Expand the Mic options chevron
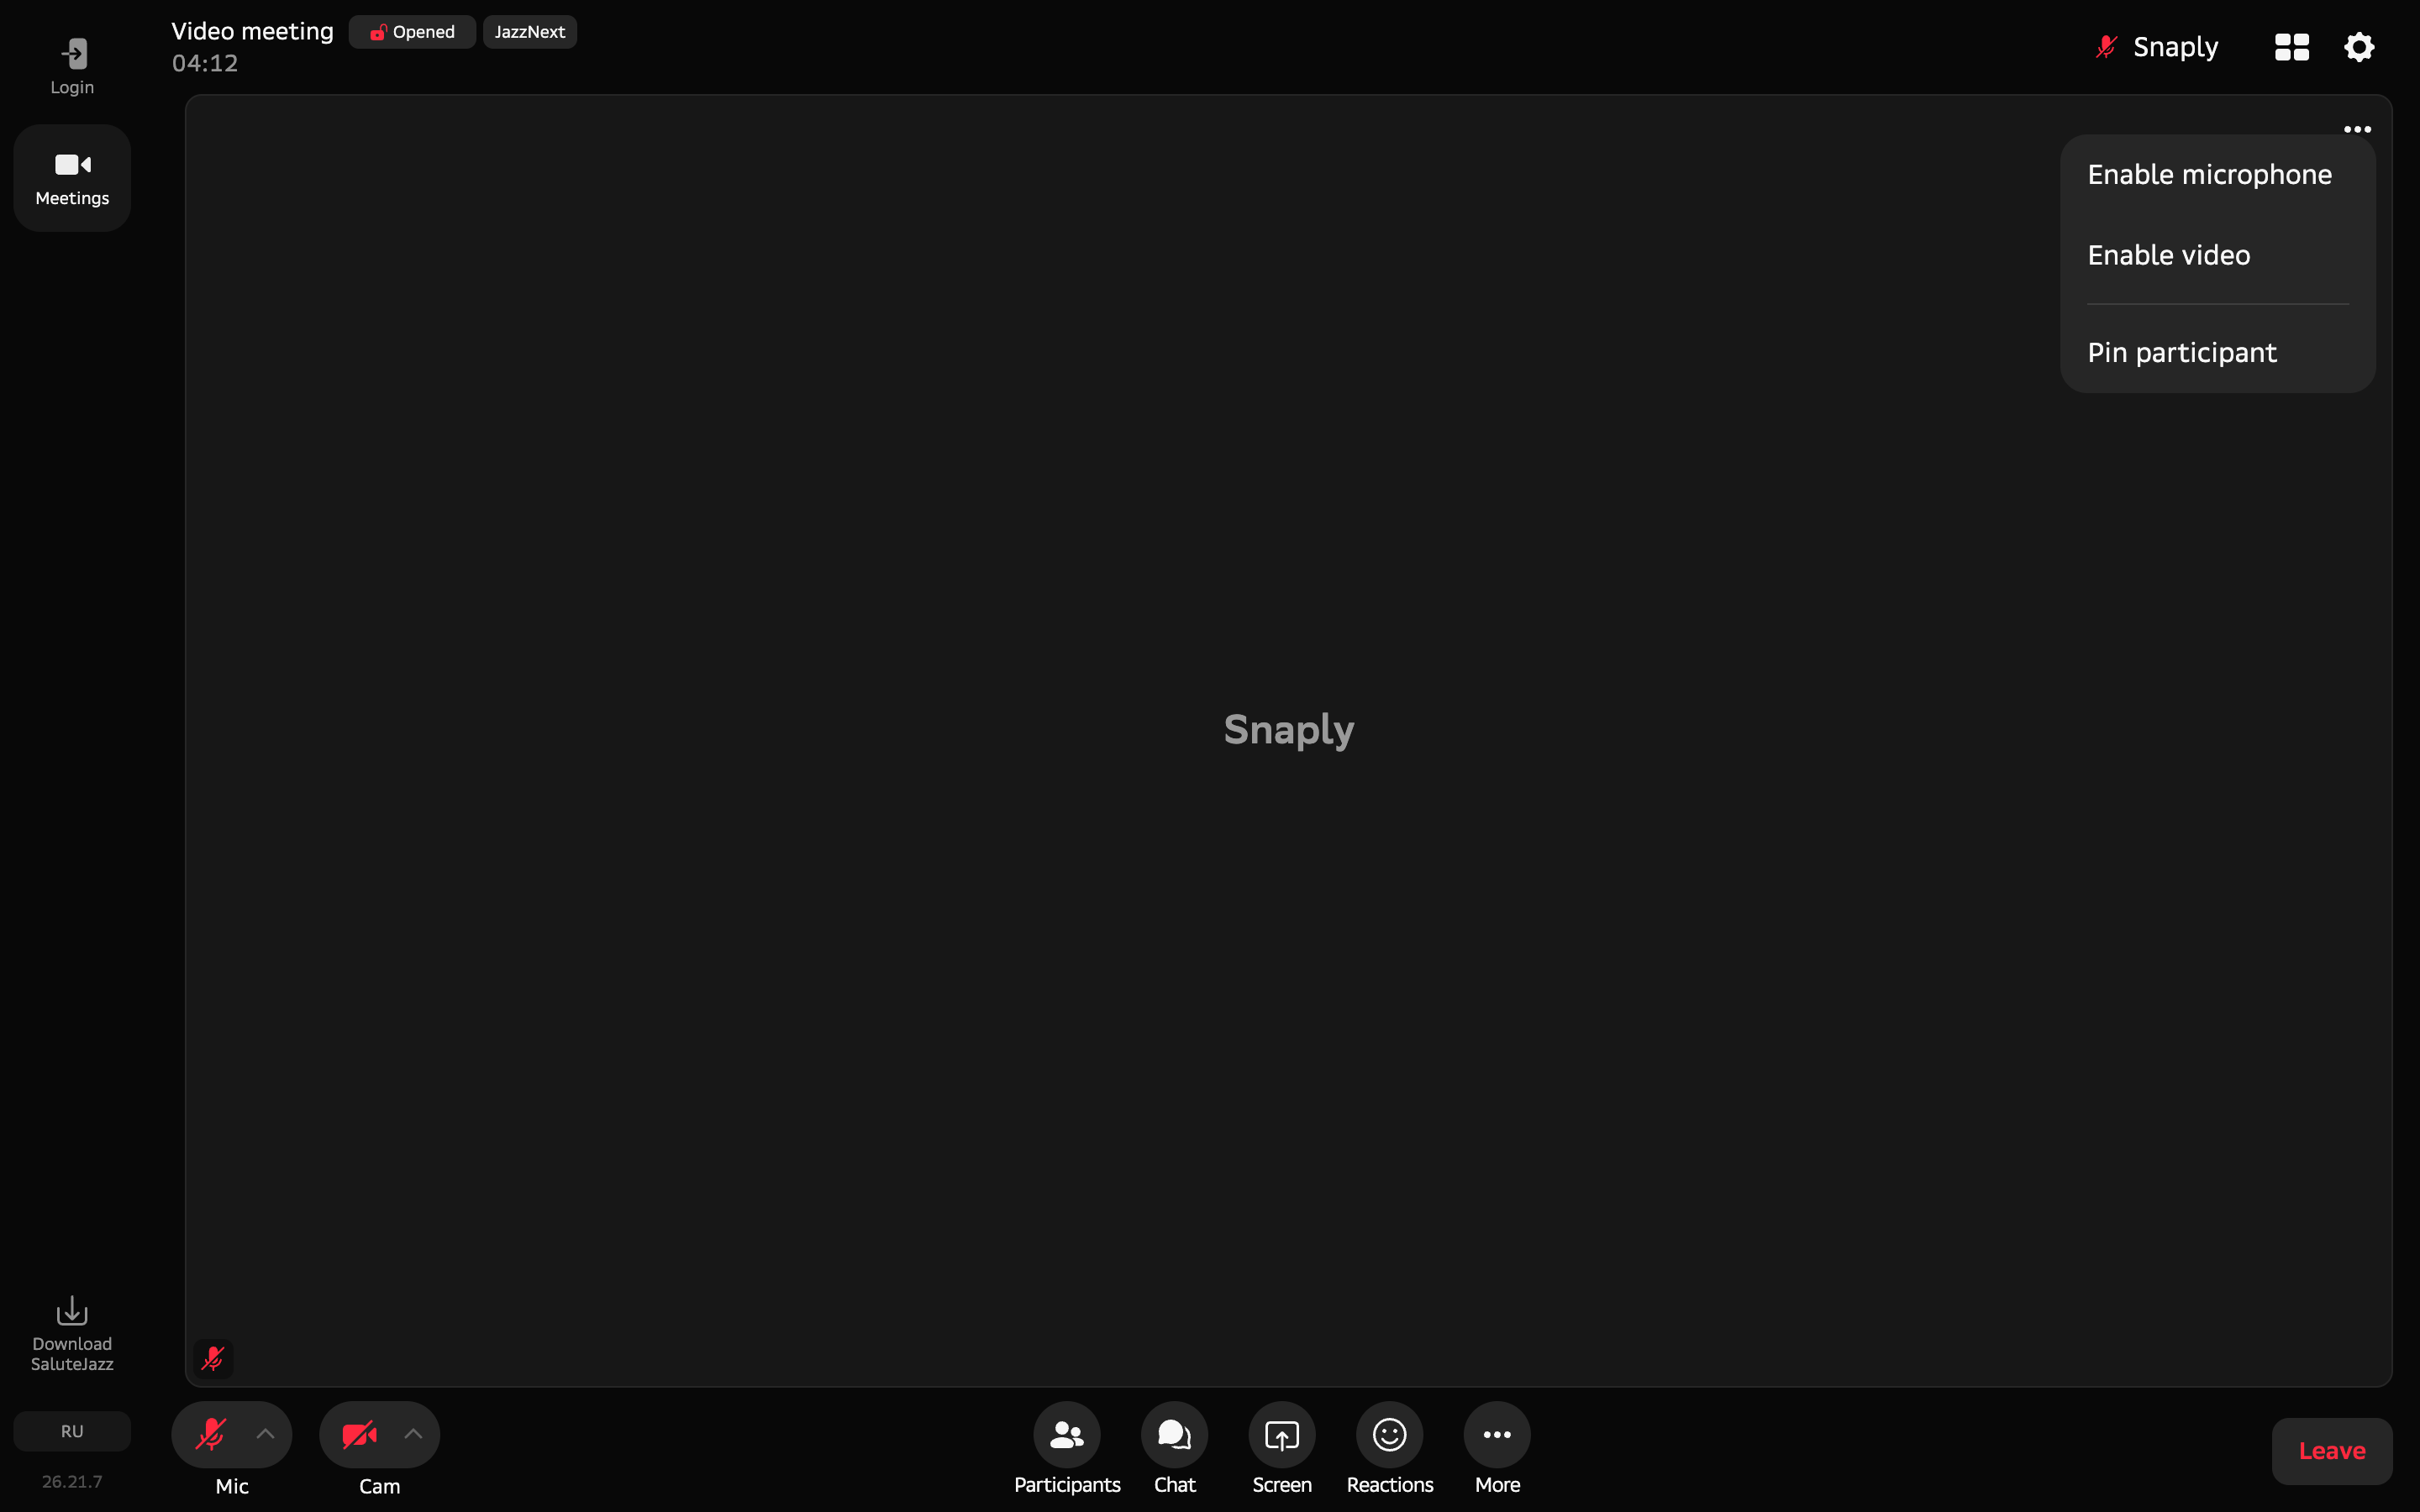Screen dimensions: 2420x1512 click(x=265, y=1434)
